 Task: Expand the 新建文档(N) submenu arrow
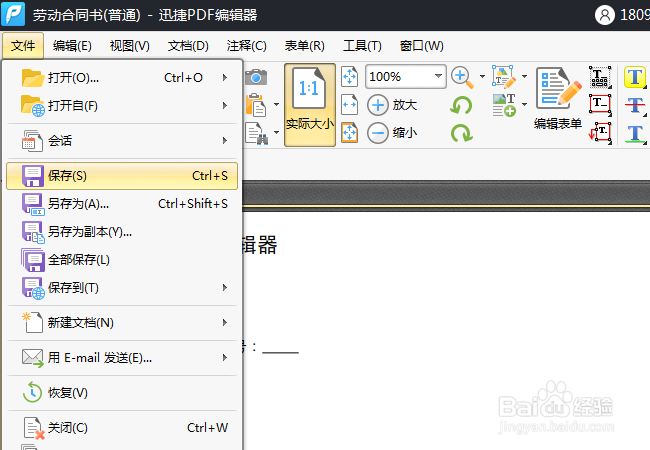coord(225,322)
